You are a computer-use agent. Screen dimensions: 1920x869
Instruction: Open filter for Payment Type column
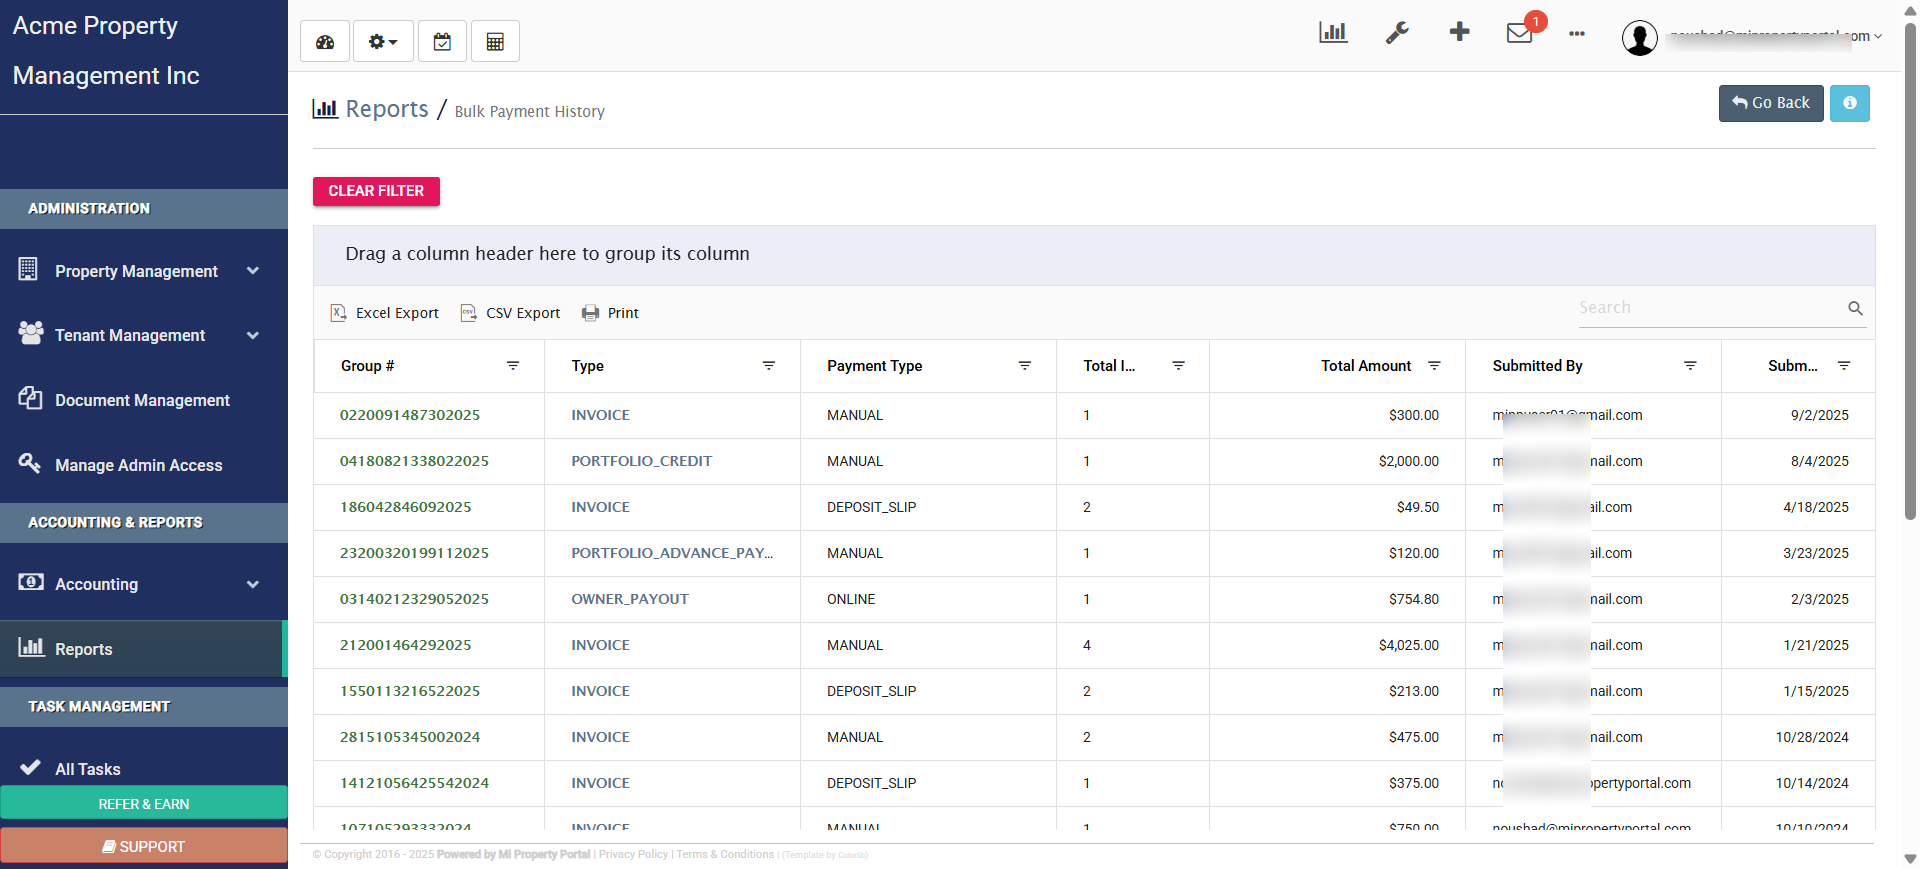[1024, 366]
